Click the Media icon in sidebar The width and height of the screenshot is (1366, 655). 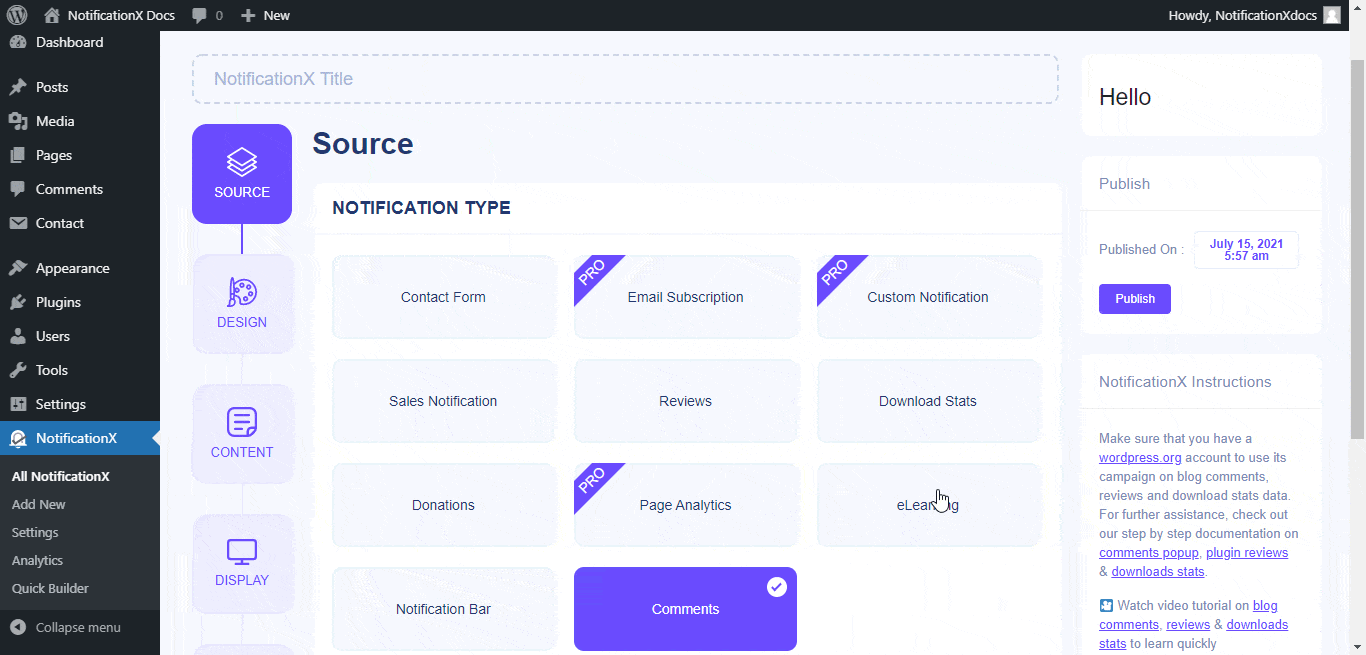pos(18,121)
